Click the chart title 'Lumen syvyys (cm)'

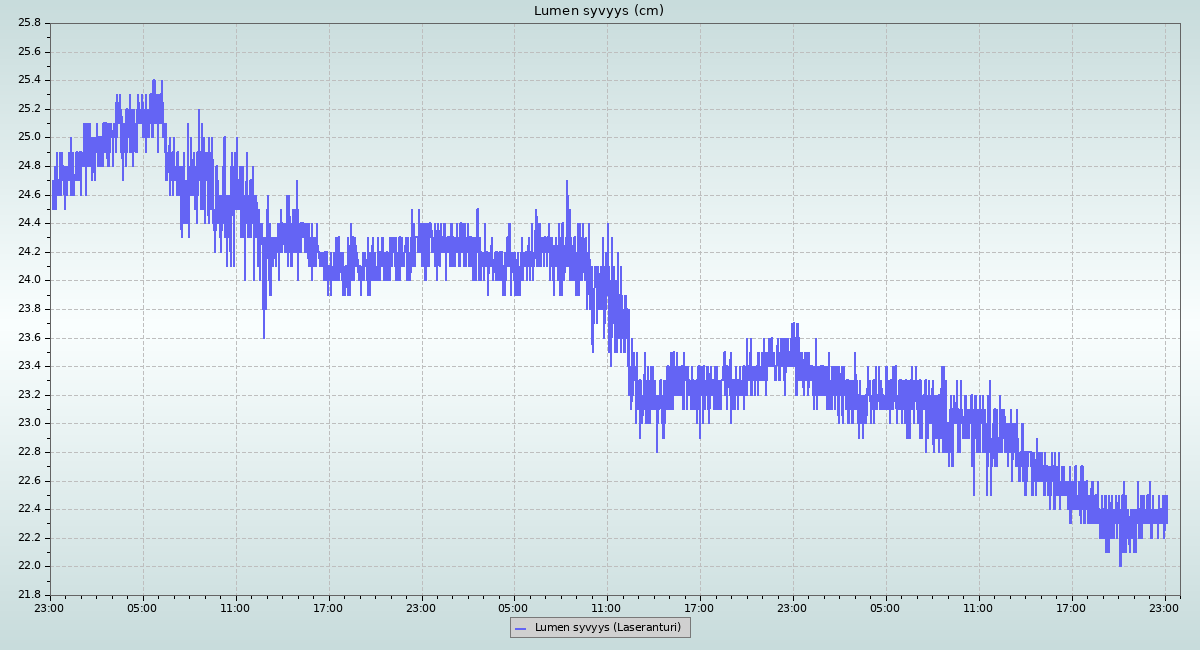598,11
